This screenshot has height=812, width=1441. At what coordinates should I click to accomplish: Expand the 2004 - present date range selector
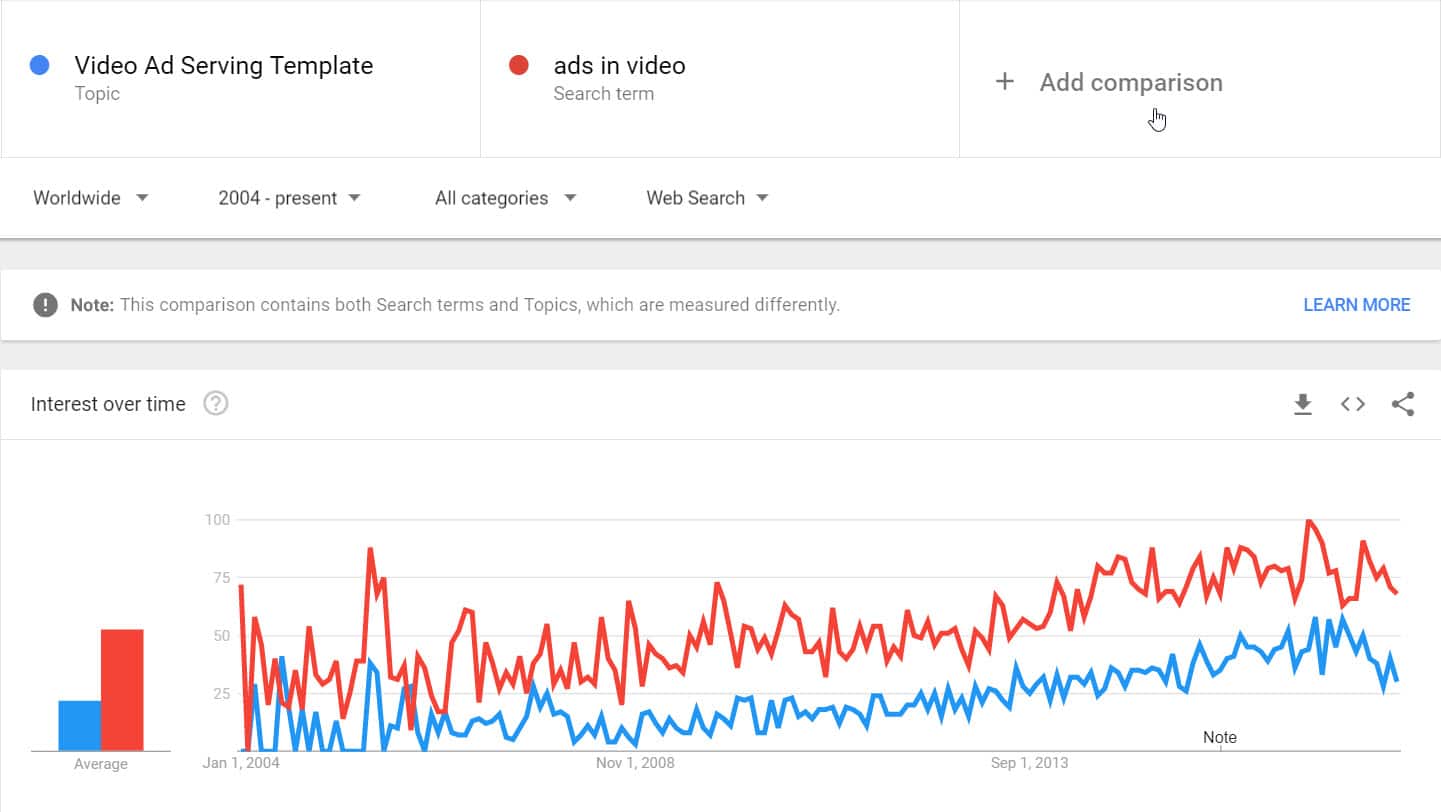pos(288,198)
